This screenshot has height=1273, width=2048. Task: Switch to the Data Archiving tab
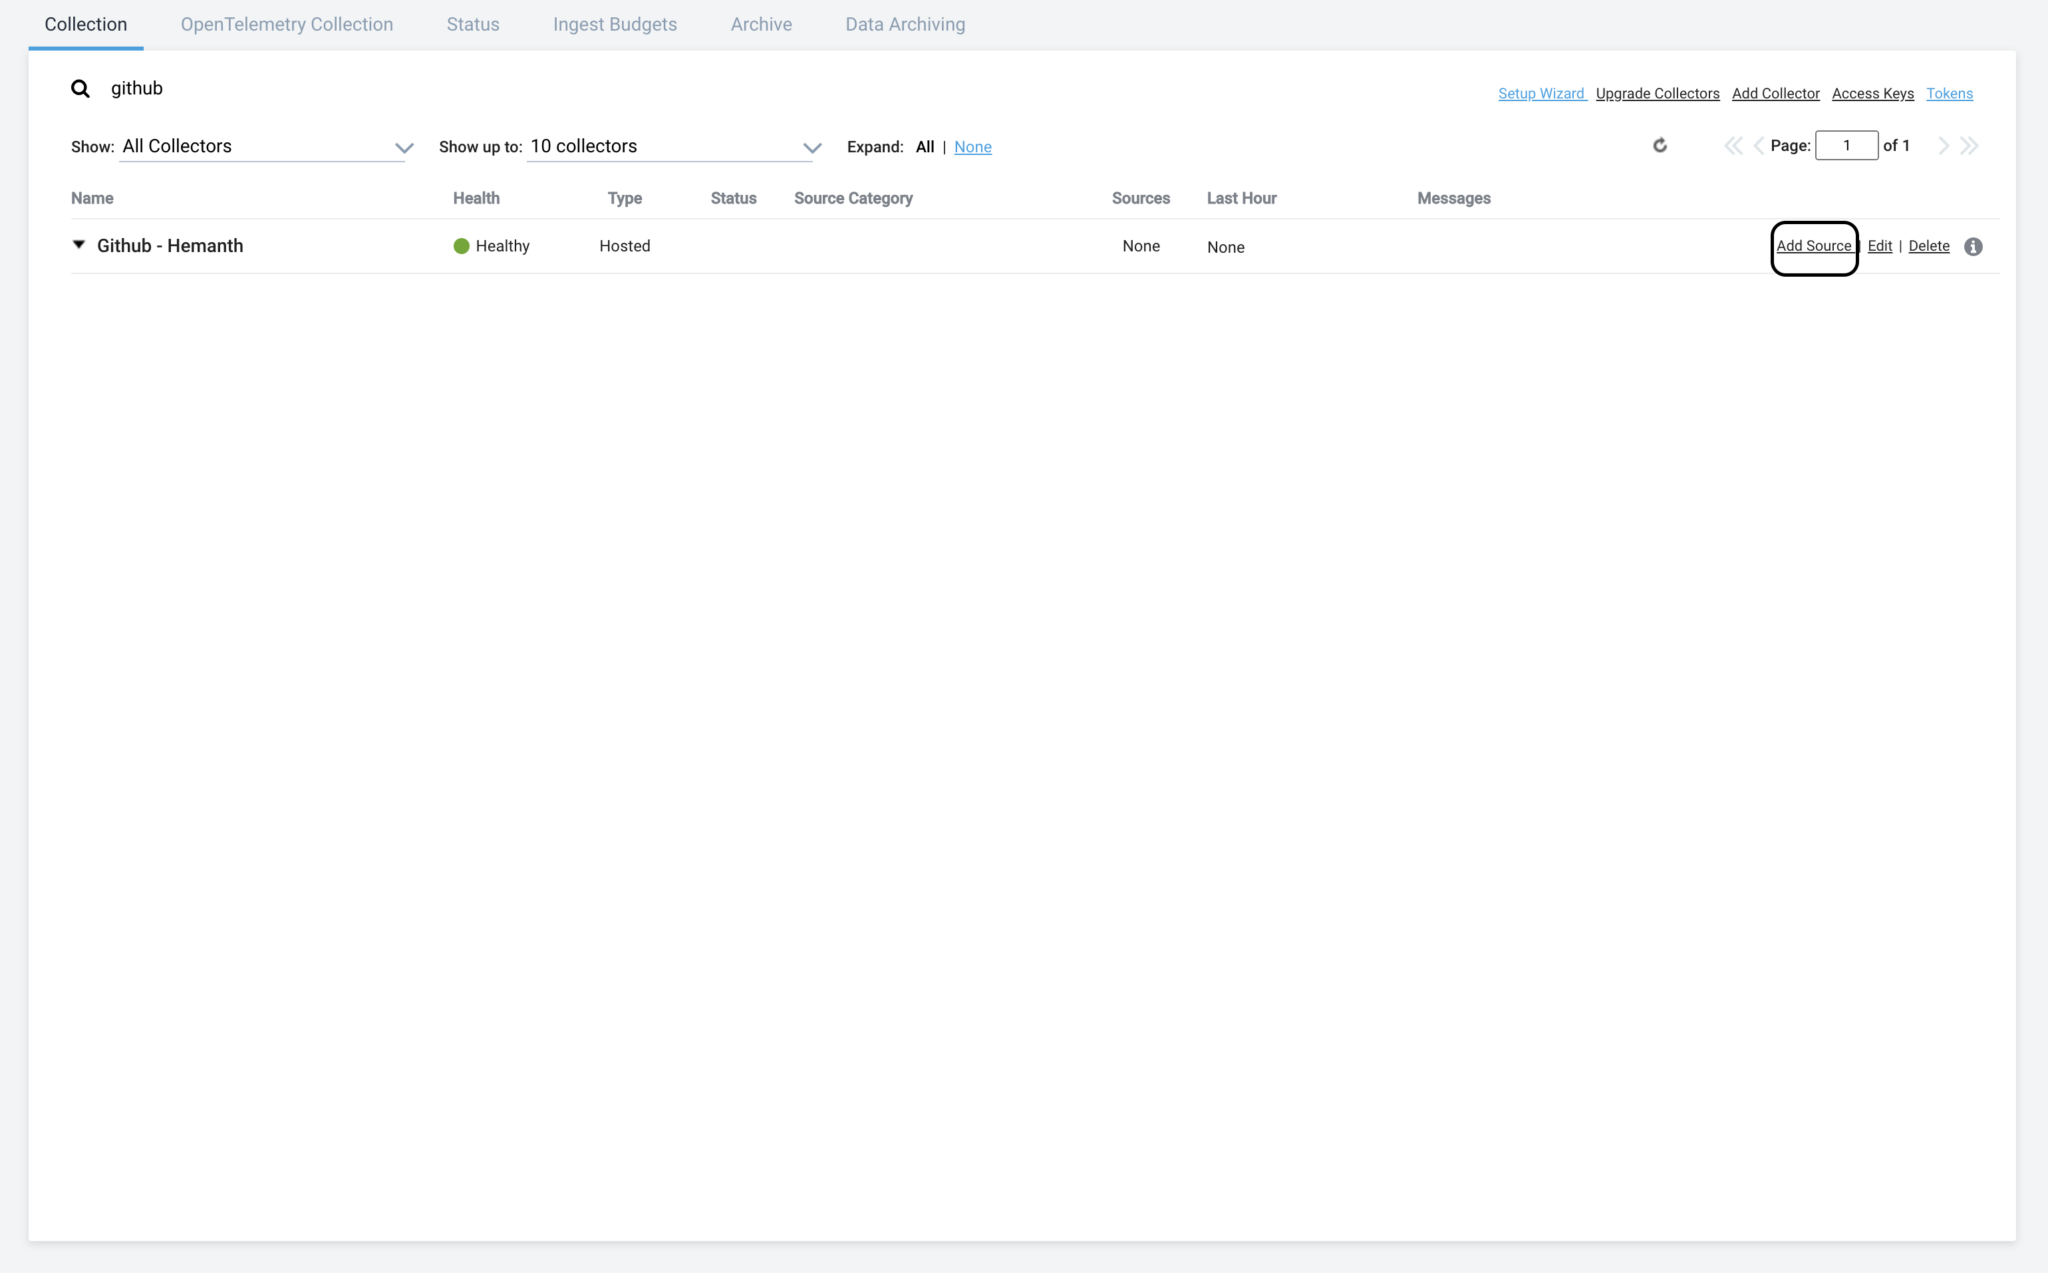905,24
